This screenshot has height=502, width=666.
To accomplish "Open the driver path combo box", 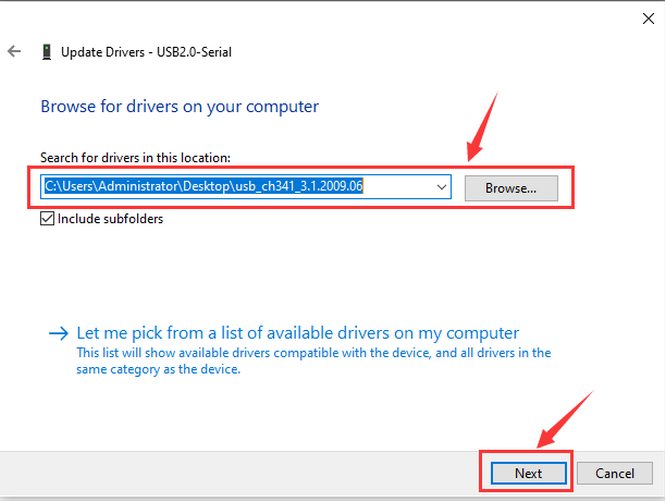I will [x=246, y=186].
